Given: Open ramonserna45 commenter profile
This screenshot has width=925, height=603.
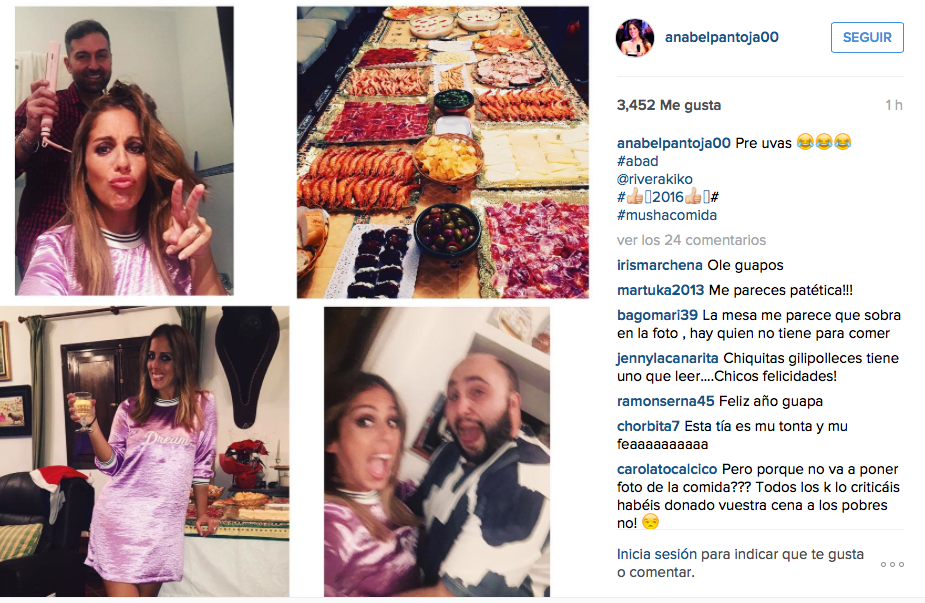Looking at the screenshot, I should pyautogui.click(x=665, y=401).
